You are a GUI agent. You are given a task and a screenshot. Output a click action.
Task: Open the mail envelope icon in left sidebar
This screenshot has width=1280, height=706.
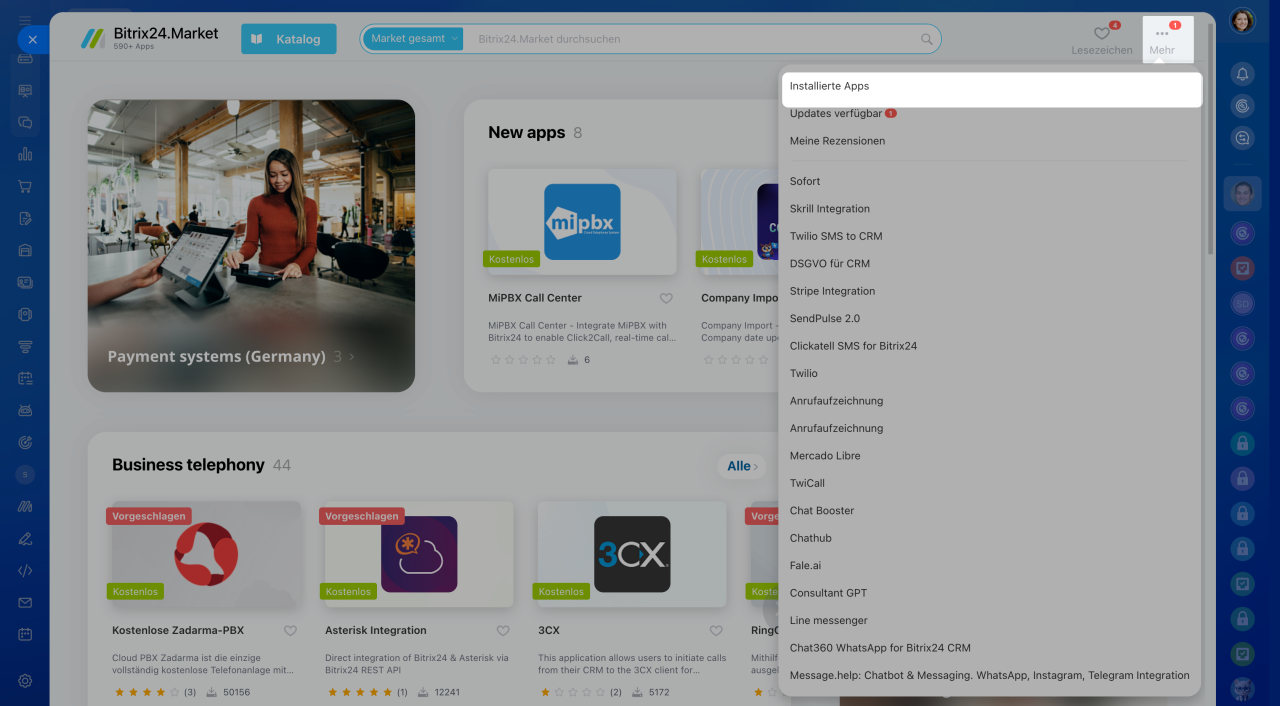(25, 603)
